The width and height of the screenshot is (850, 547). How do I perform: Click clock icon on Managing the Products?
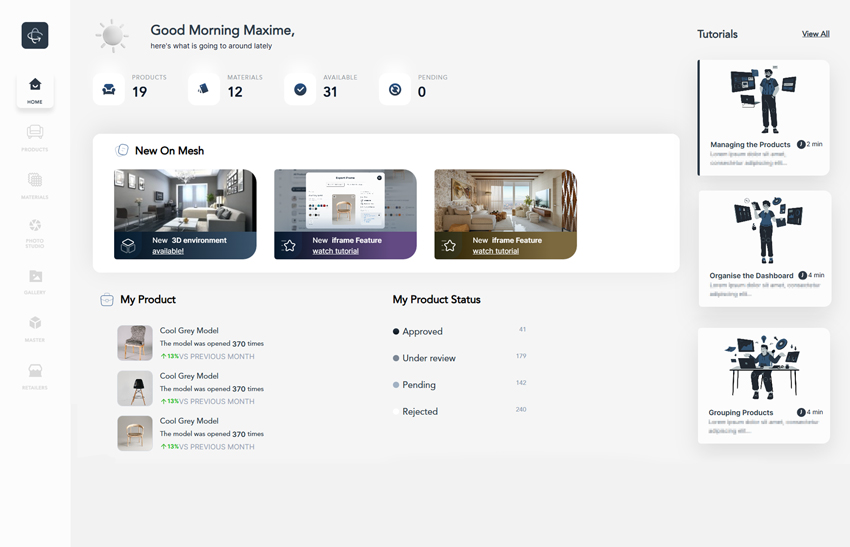[801, 144]
